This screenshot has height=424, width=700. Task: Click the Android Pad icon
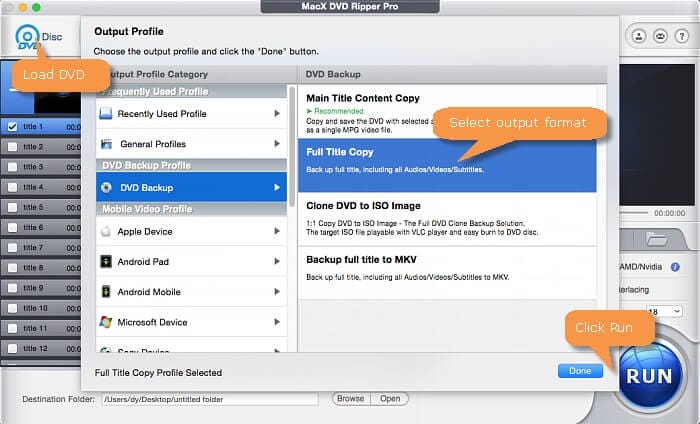(x=106, y=262)
